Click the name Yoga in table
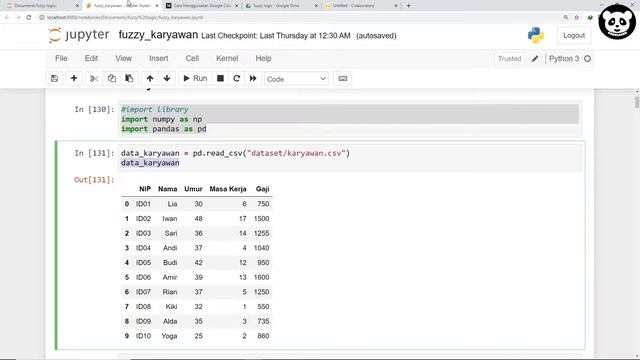The width and height of the screenshot is (640, 360). 169,336
